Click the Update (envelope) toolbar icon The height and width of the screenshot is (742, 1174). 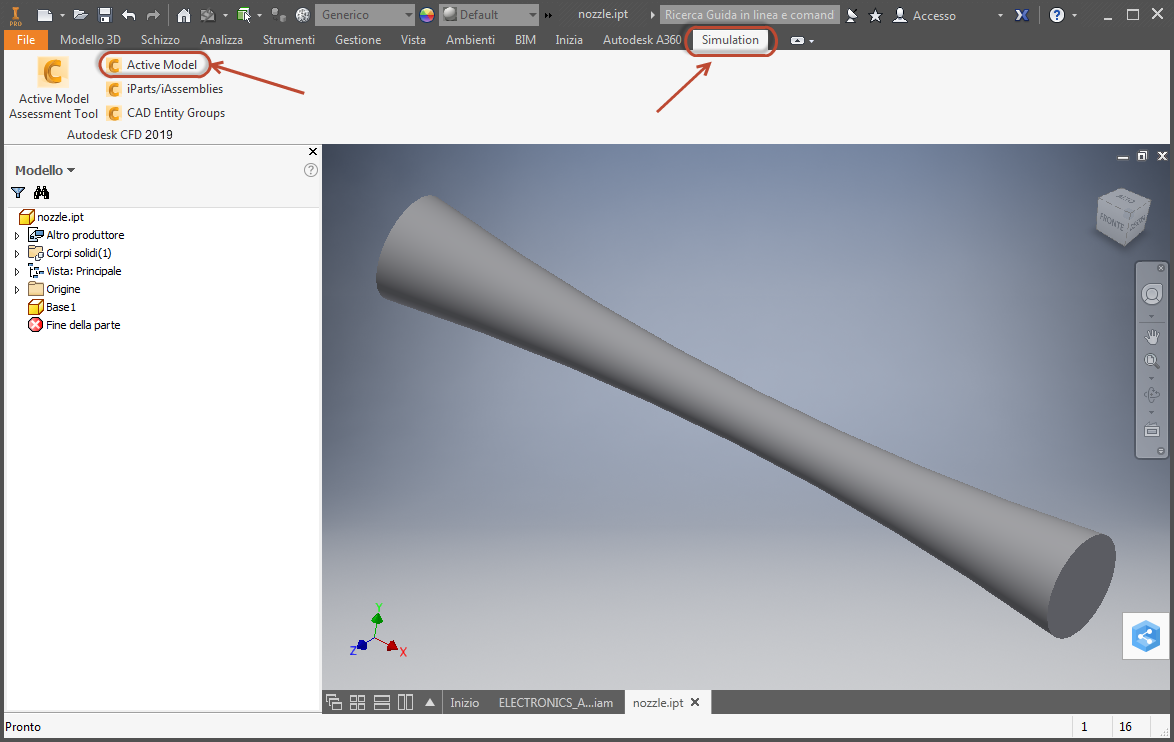pos(207,15)
